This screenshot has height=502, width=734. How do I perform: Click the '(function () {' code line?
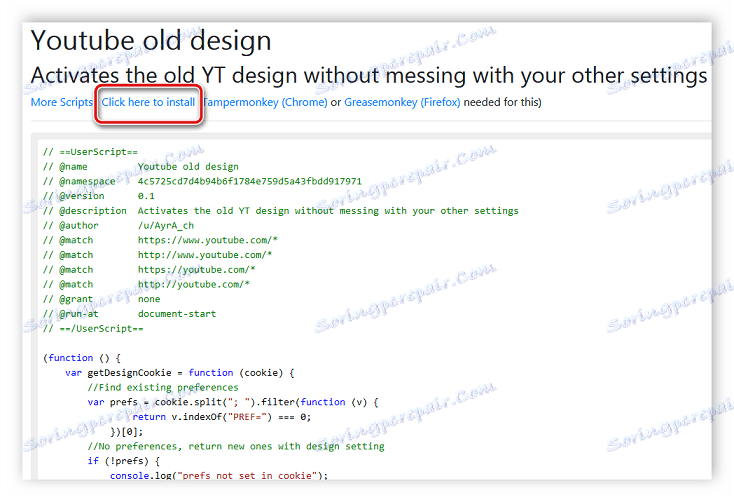coord(81,358)
